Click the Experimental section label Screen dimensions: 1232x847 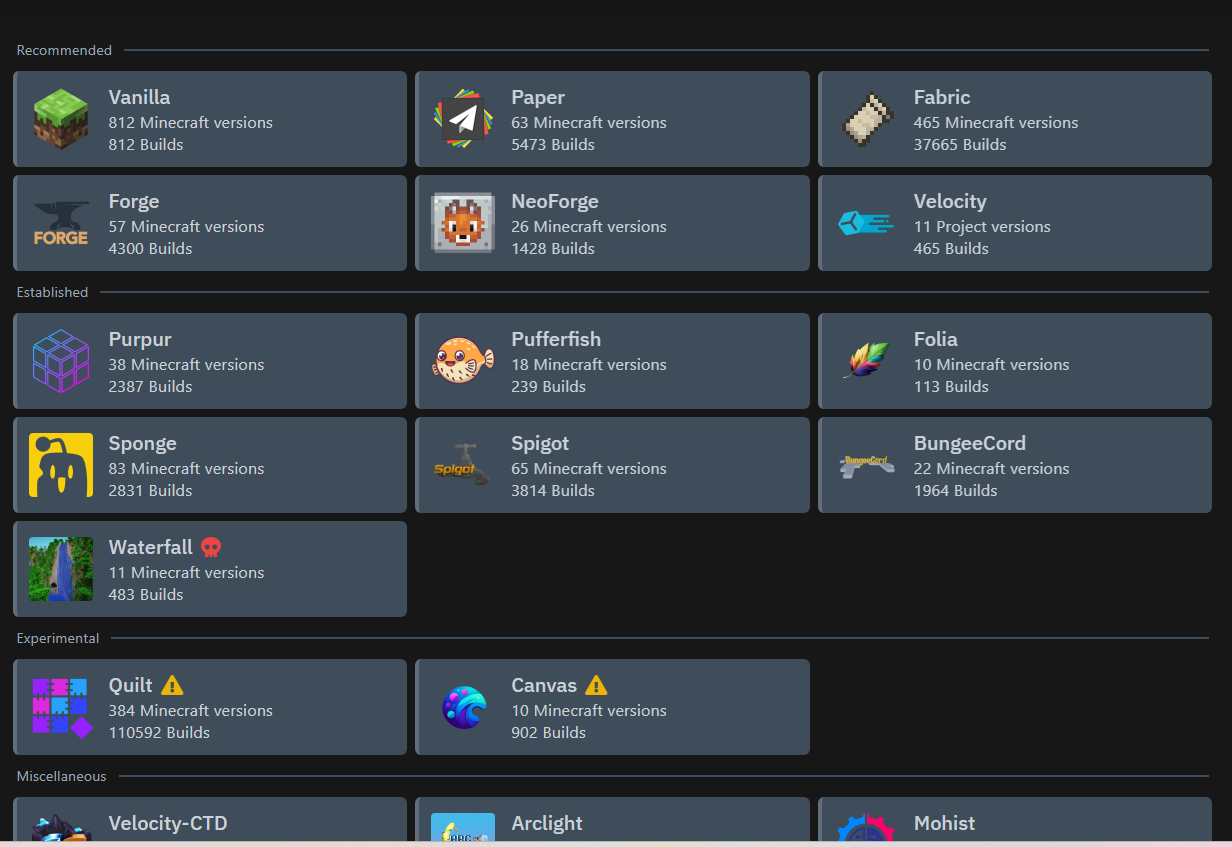click(x=58, y=638)
